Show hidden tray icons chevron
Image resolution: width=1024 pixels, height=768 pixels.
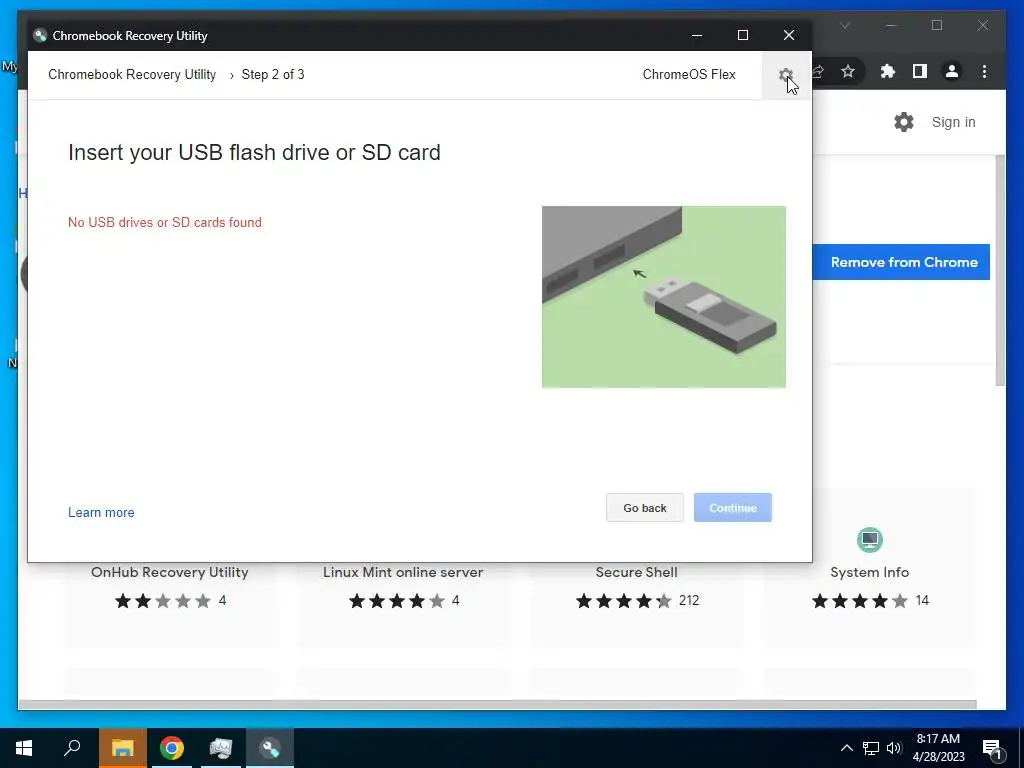click(x=846, y=748)
